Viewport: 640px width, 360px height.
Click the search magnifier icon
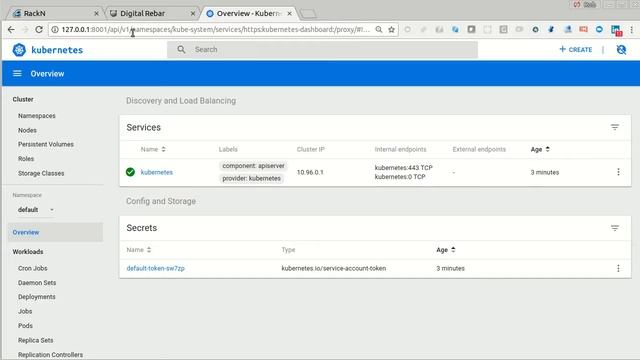181,49
